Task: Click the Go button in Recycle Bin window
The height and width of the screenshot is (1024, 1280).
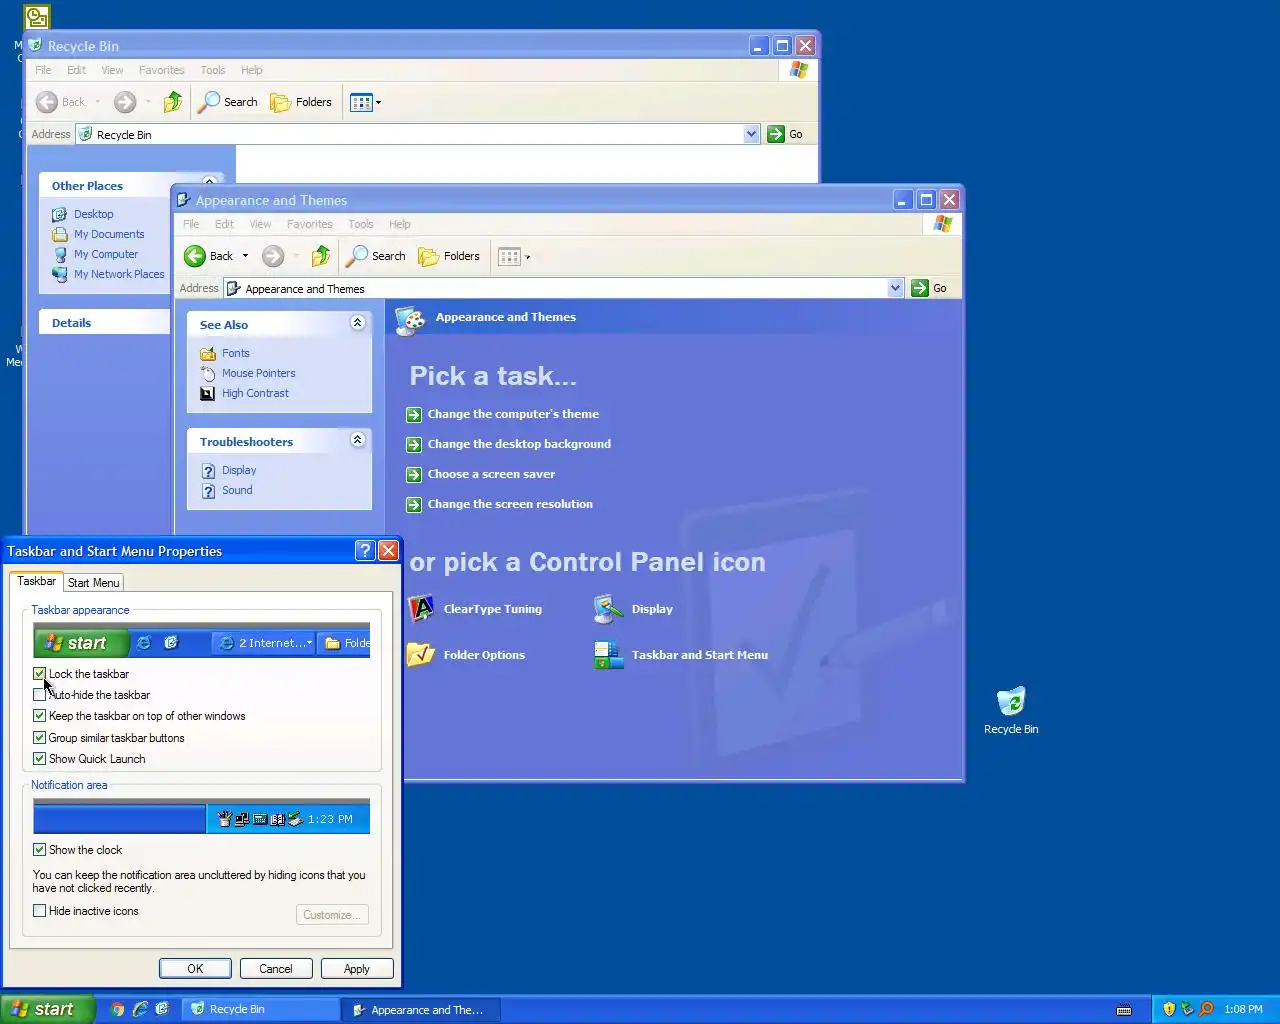Action: point(785,134)
